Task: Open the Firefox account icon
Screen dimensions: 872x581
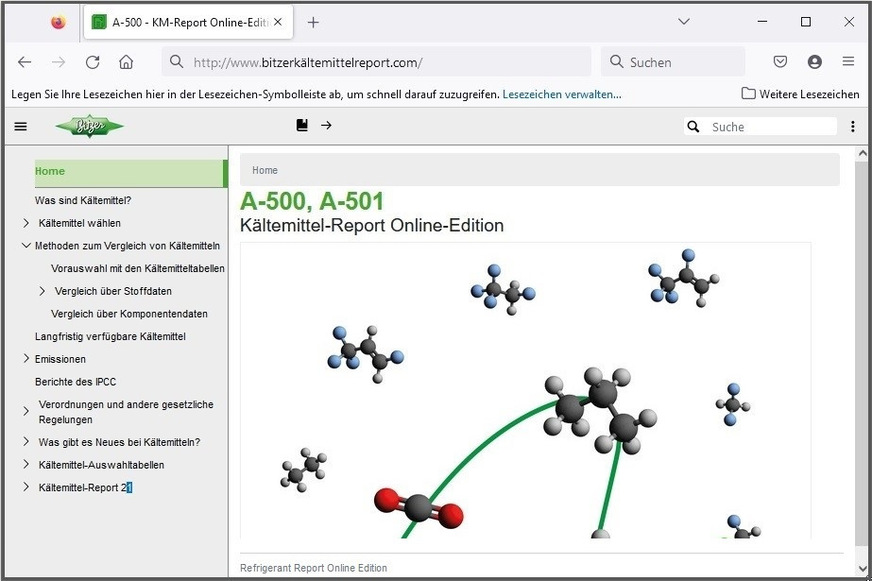Action: click(814, 62)
